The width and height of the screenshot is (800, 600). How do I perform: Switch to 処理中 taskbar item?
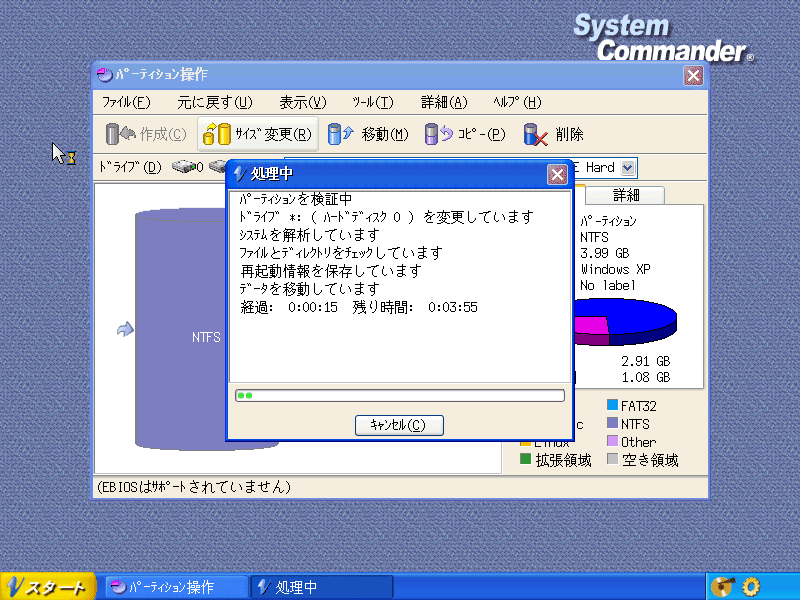(322, 587)
